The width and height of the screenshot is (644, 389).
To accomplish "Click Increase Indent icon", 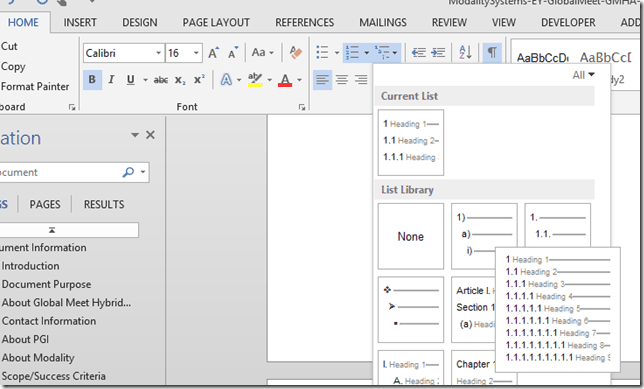I will [438, 53].
